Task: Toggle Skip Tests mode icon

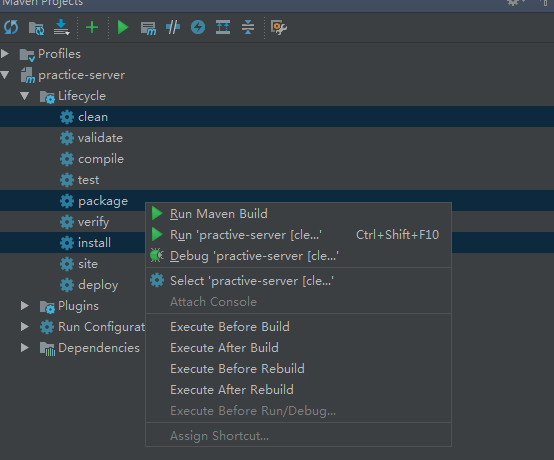Action: (173, 27)
